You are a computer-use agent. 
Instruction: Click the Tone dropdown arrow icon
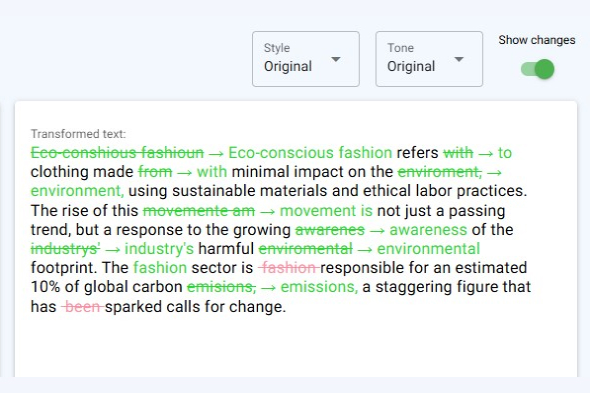point(459,59)
